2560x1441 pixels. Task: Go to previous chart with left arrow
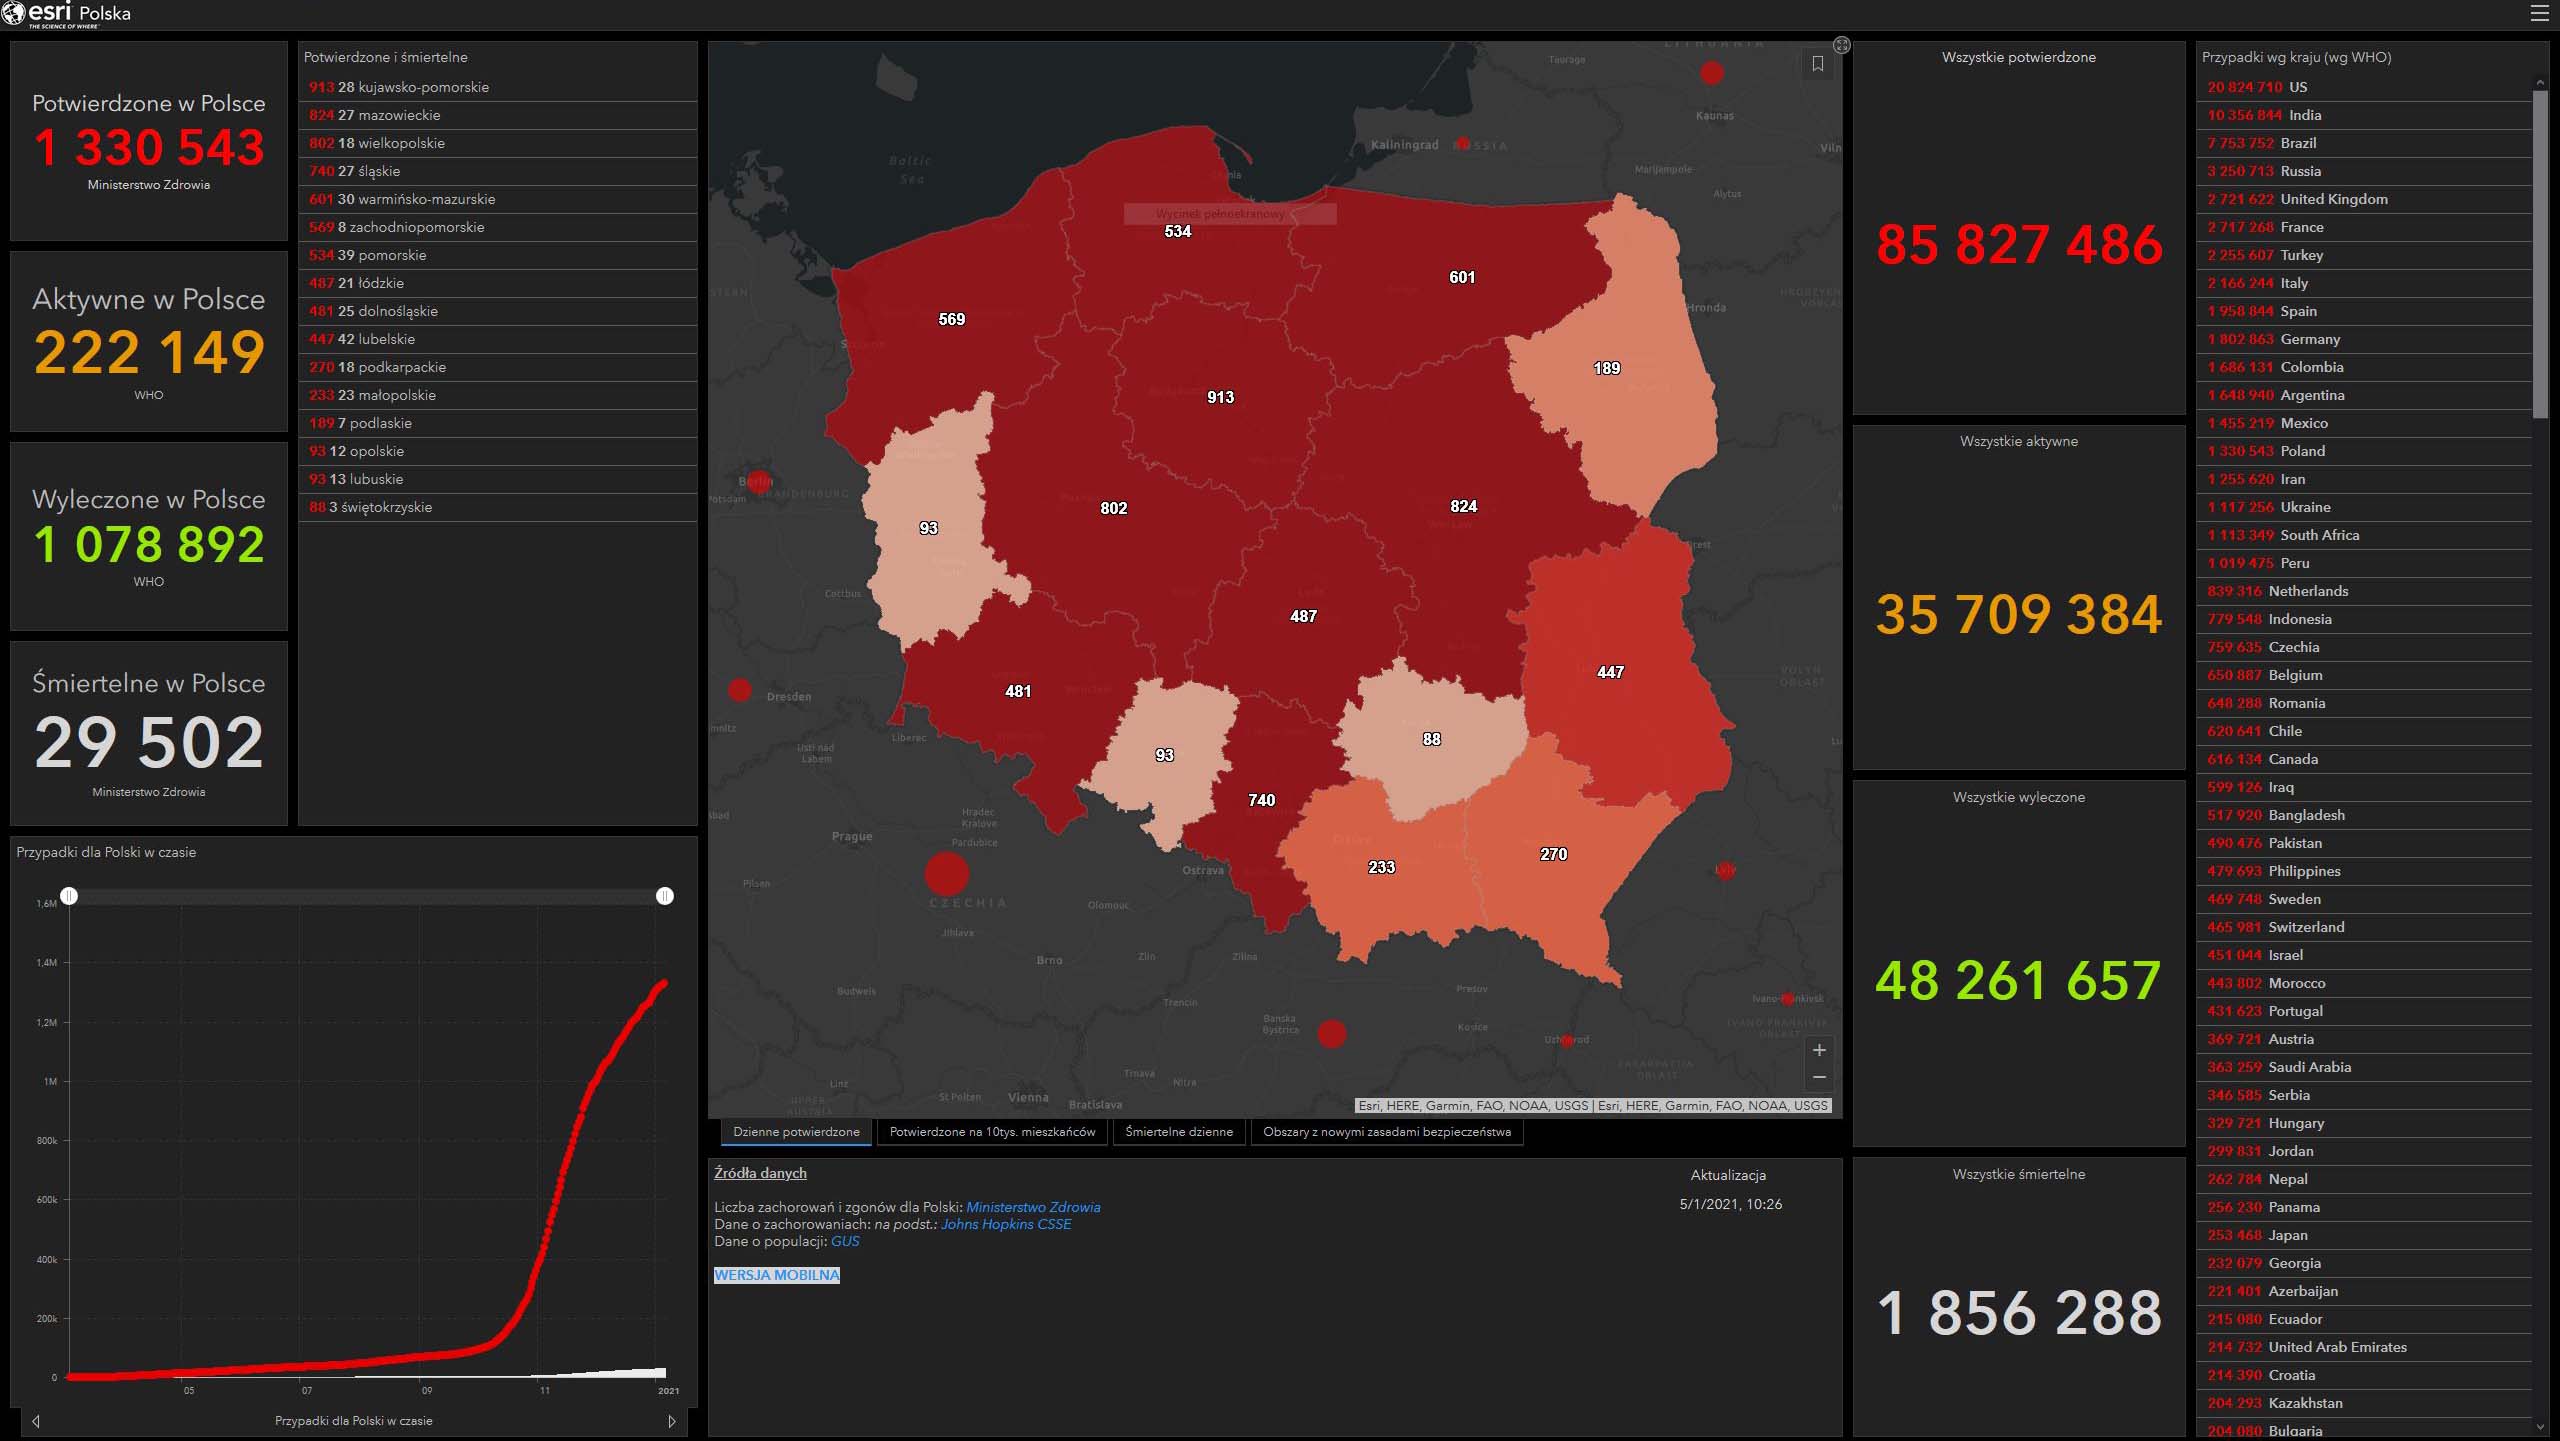click(36, 1421)
